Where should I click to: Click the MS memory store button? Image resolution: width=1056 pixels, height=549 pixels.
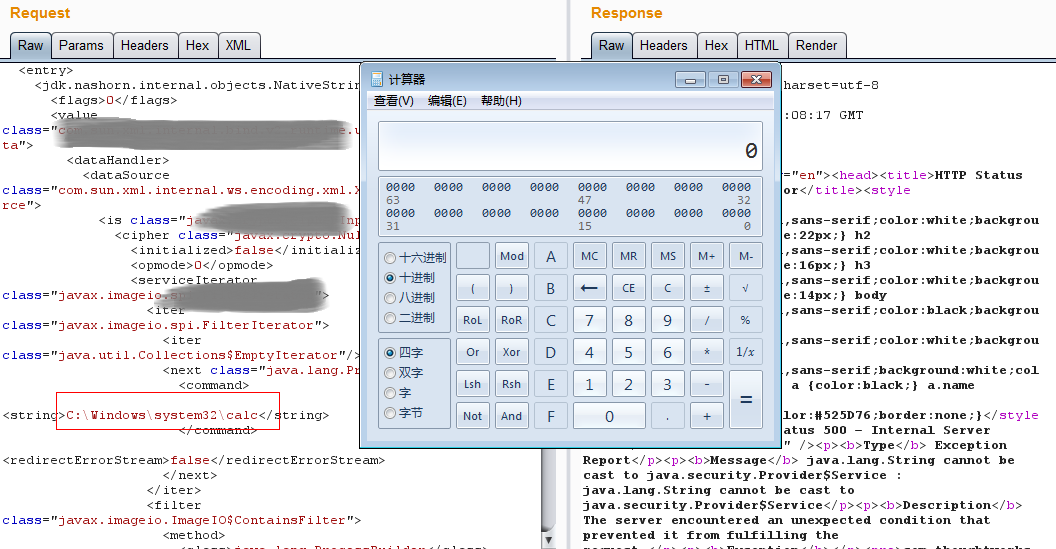point(667,256)
